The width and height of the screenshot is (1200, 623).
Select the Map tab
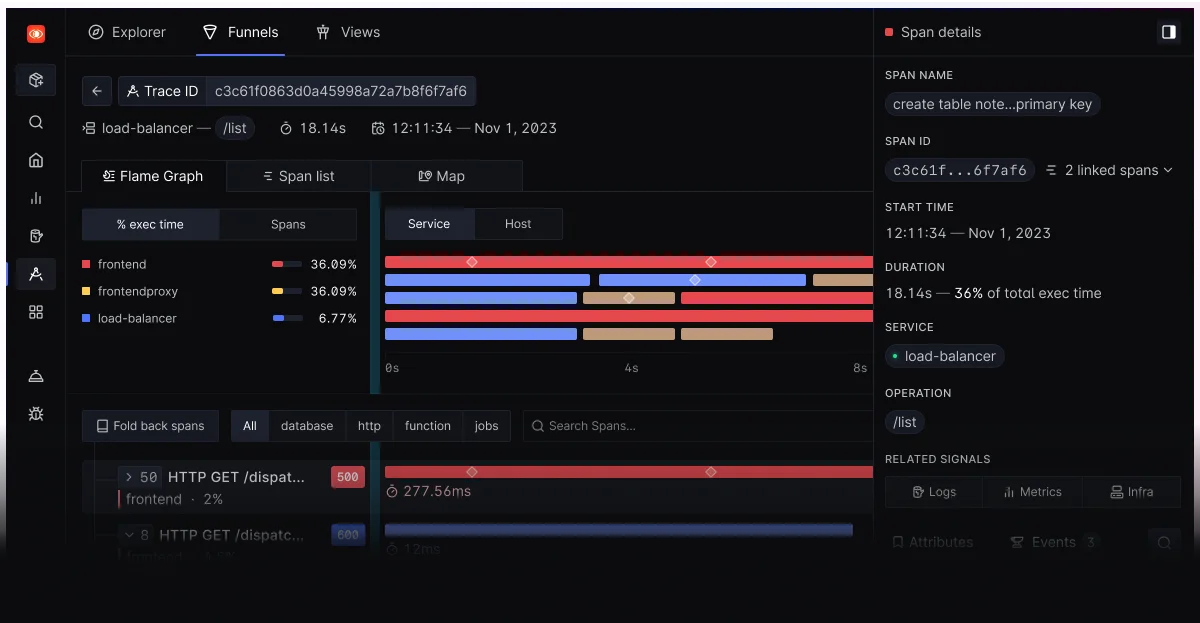tap(442, 176)
